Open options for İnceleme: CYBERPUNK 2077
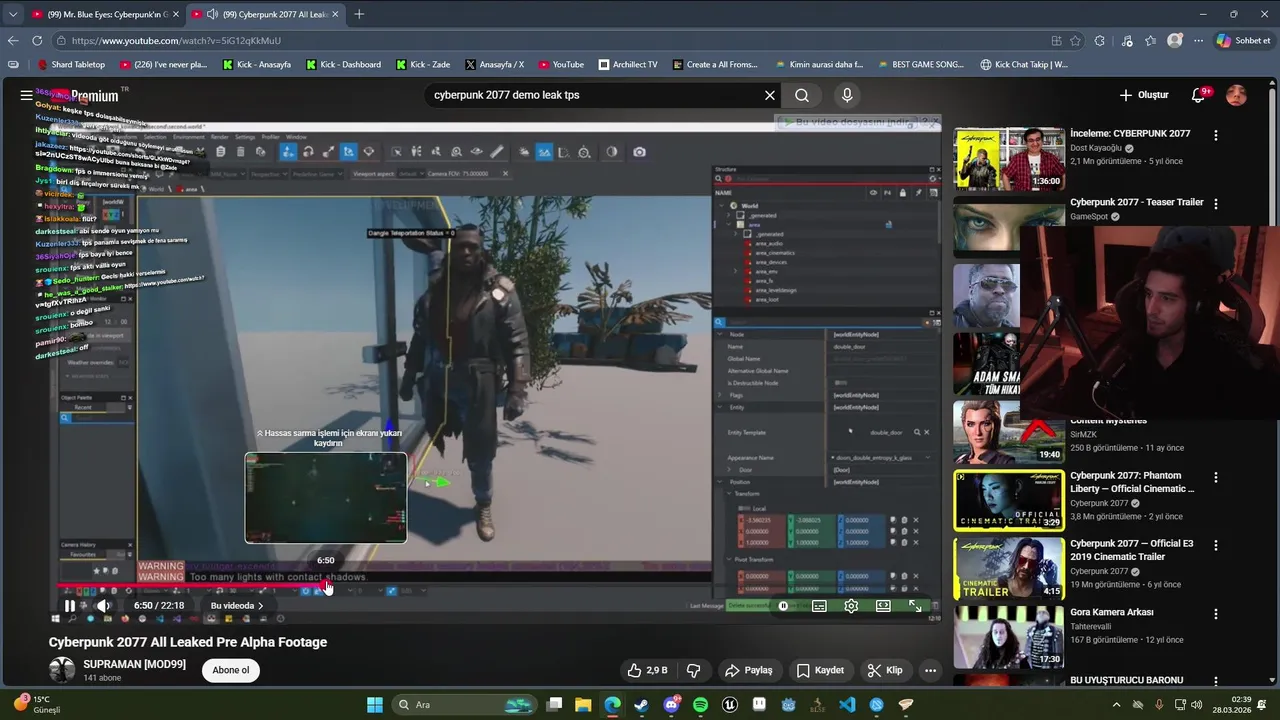Image resolution: width=1280 pixels, height=720 pixels. click(1216, 135)
